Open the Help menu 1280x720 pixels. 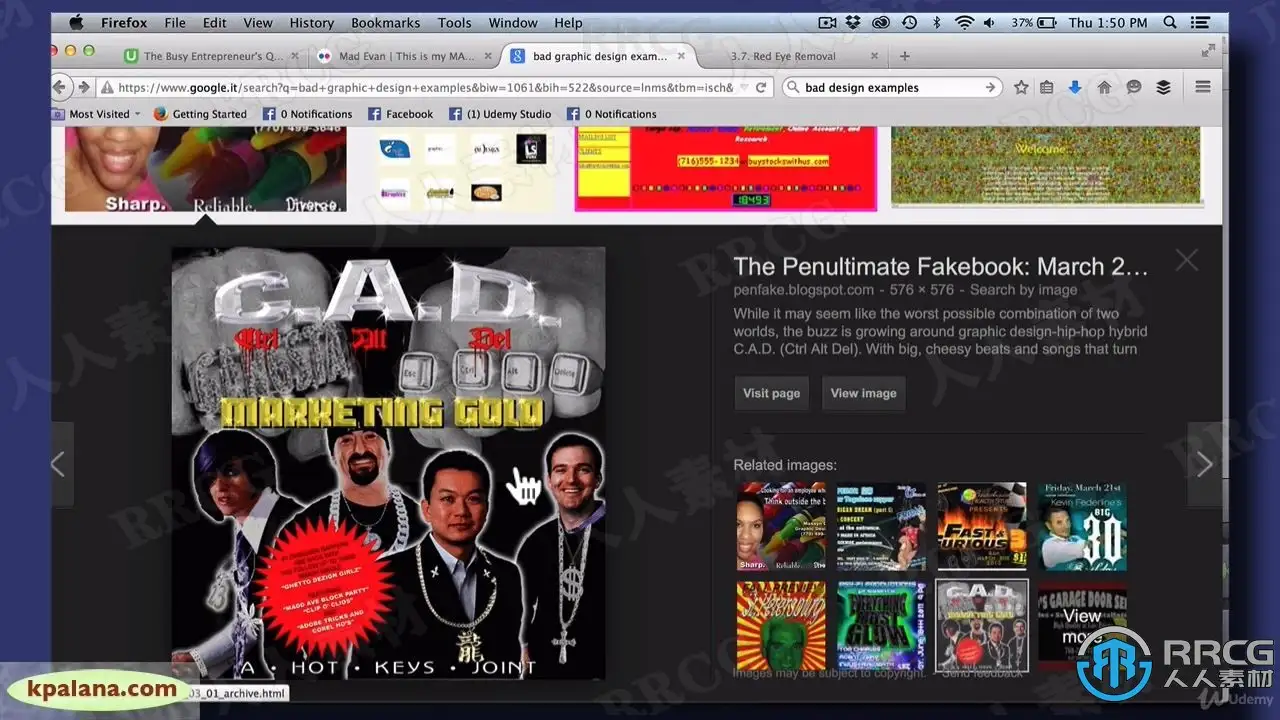click(x=568, y=22)
